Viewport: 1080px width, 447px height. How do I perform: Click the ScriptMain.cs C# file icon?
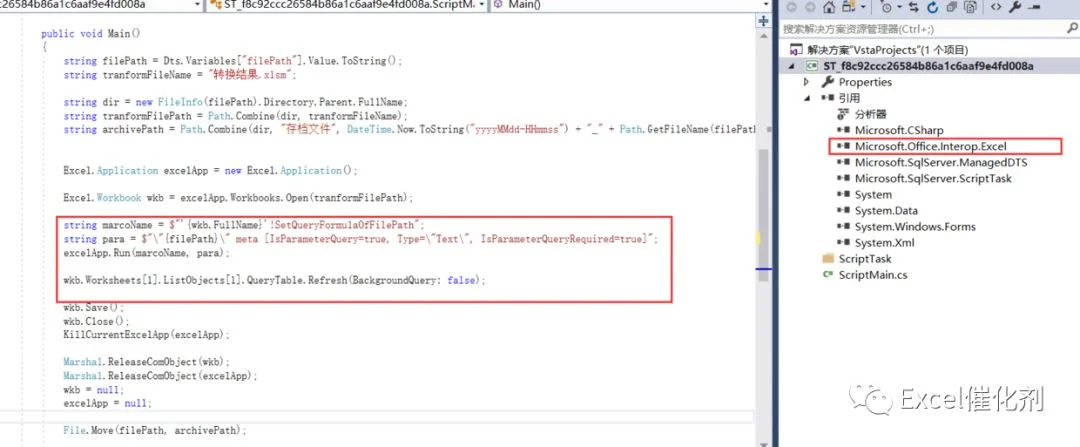(x=827, y=275)
